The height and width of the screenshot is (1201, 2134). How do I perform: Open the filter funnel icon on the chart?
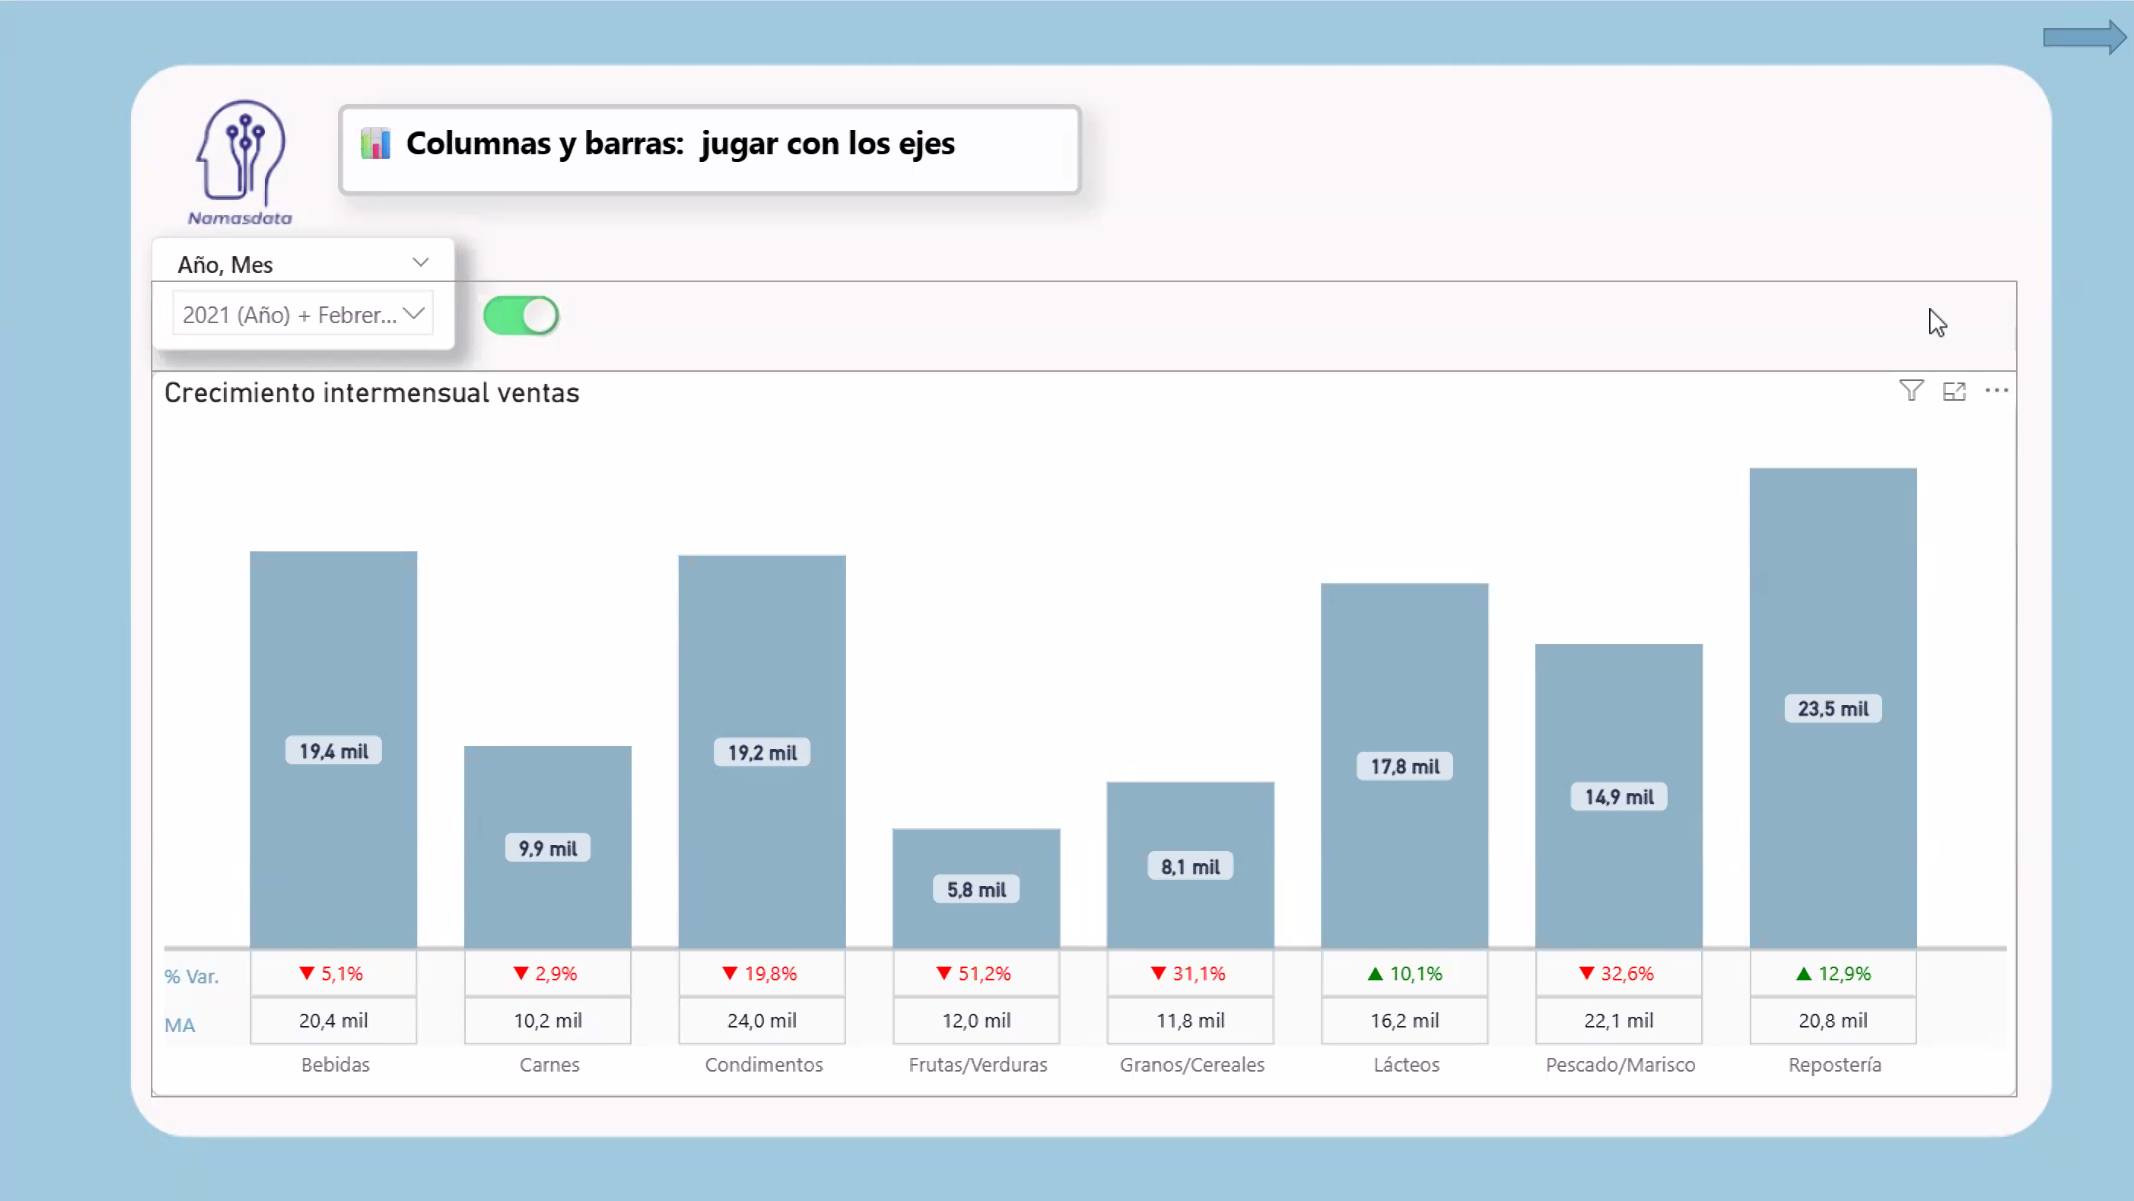(1911, 390)
